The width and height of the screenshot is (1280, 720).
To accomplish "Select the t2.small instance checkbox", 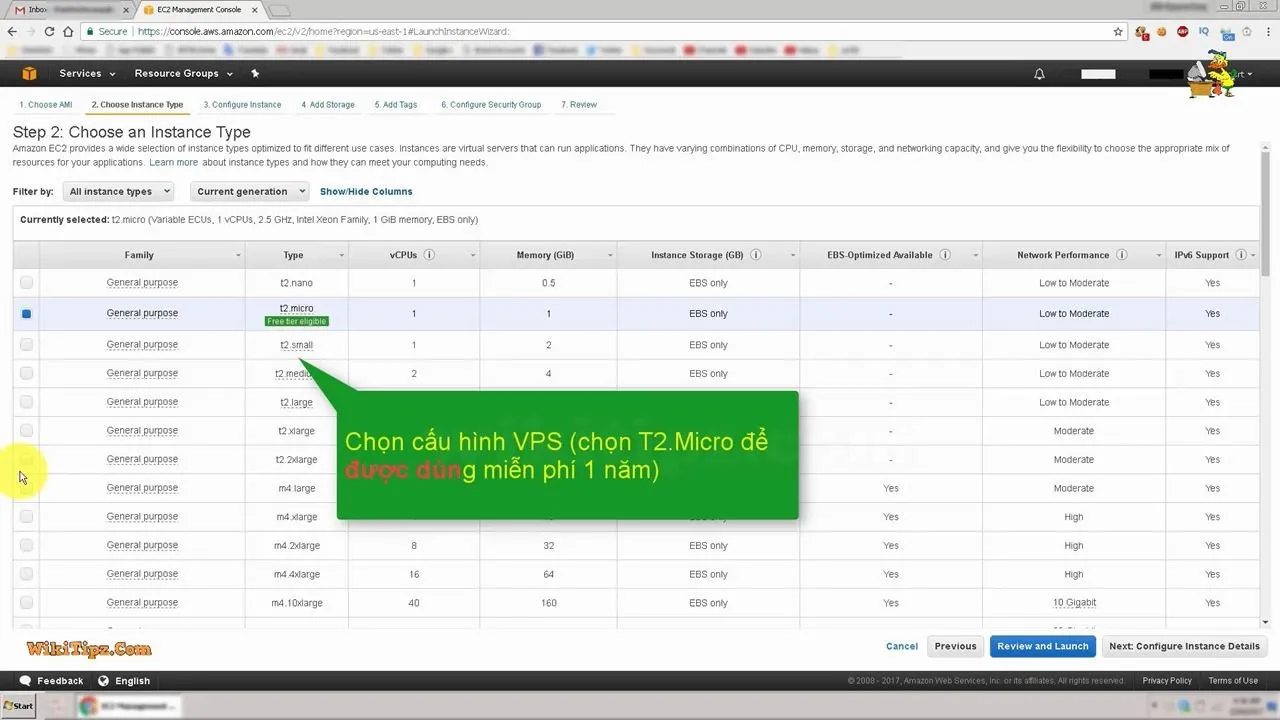I will 26,344.
